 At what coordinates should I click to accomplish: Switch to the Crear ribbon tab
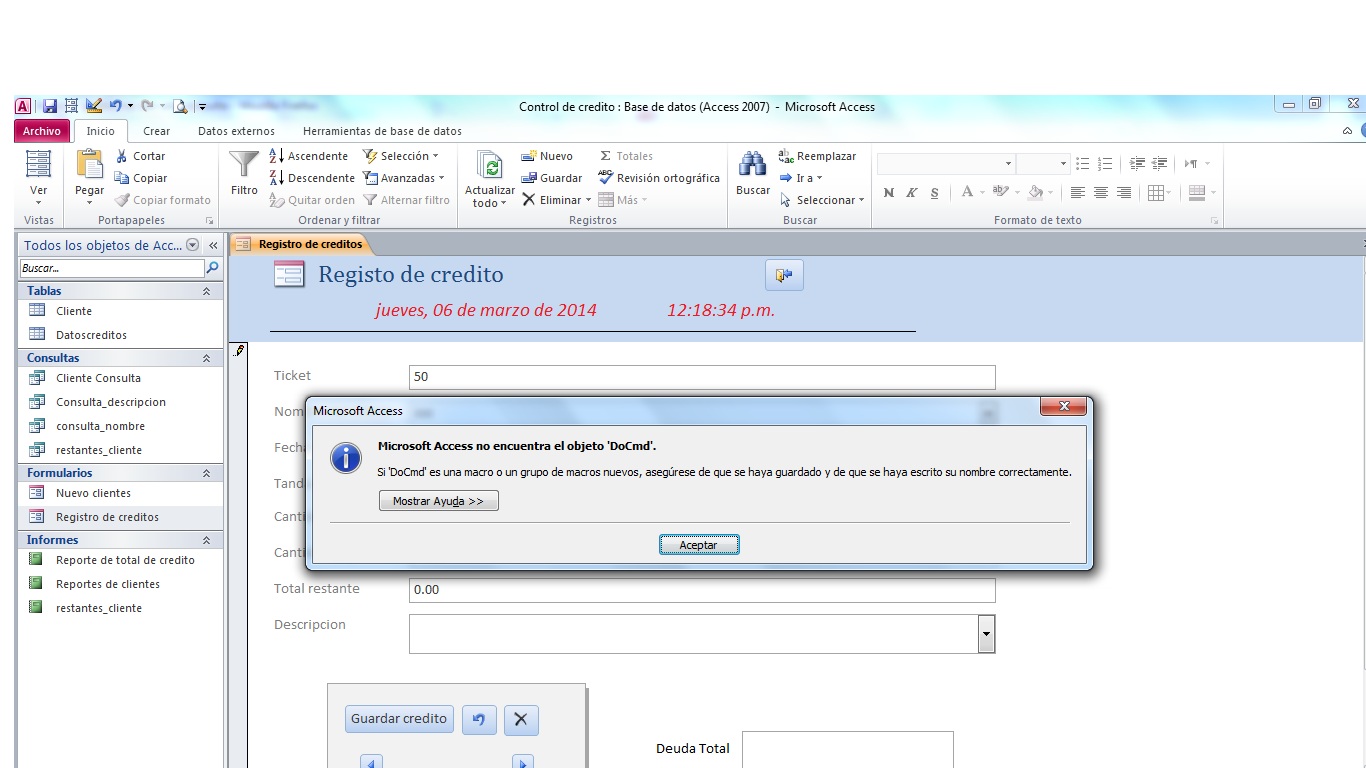157,131
